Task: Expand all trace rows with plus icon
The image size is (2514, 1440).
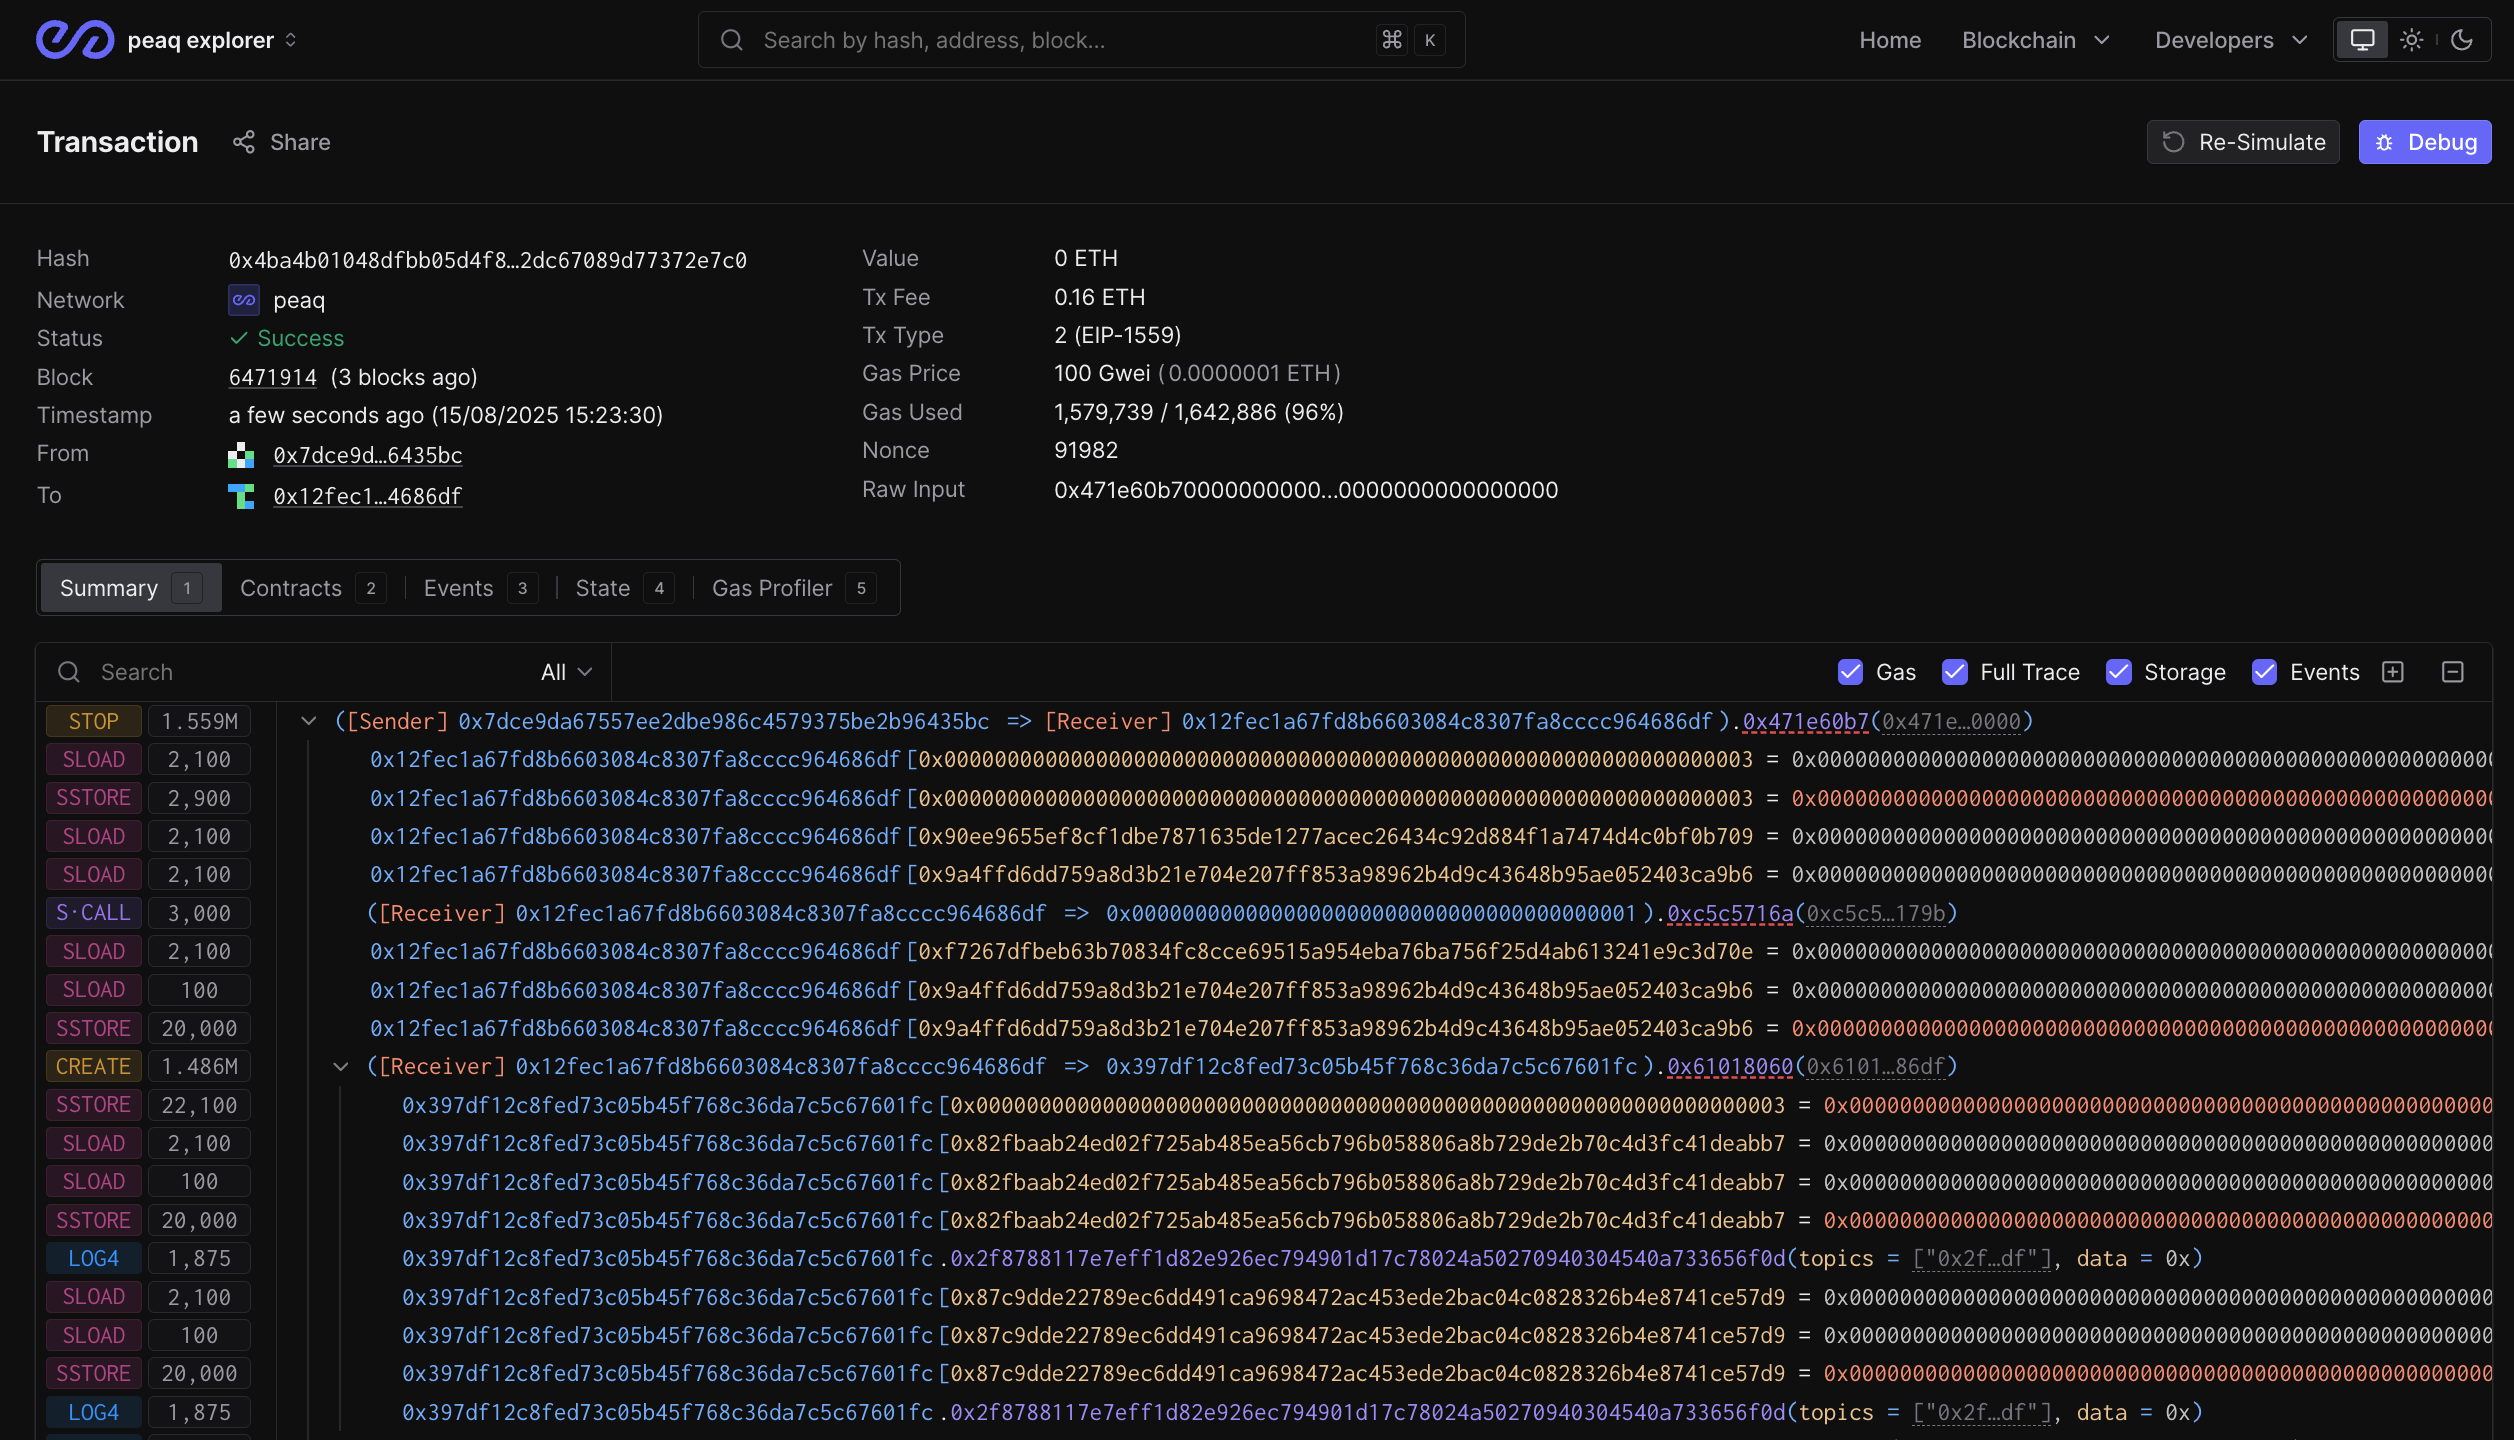Action: pos(2394,672)
